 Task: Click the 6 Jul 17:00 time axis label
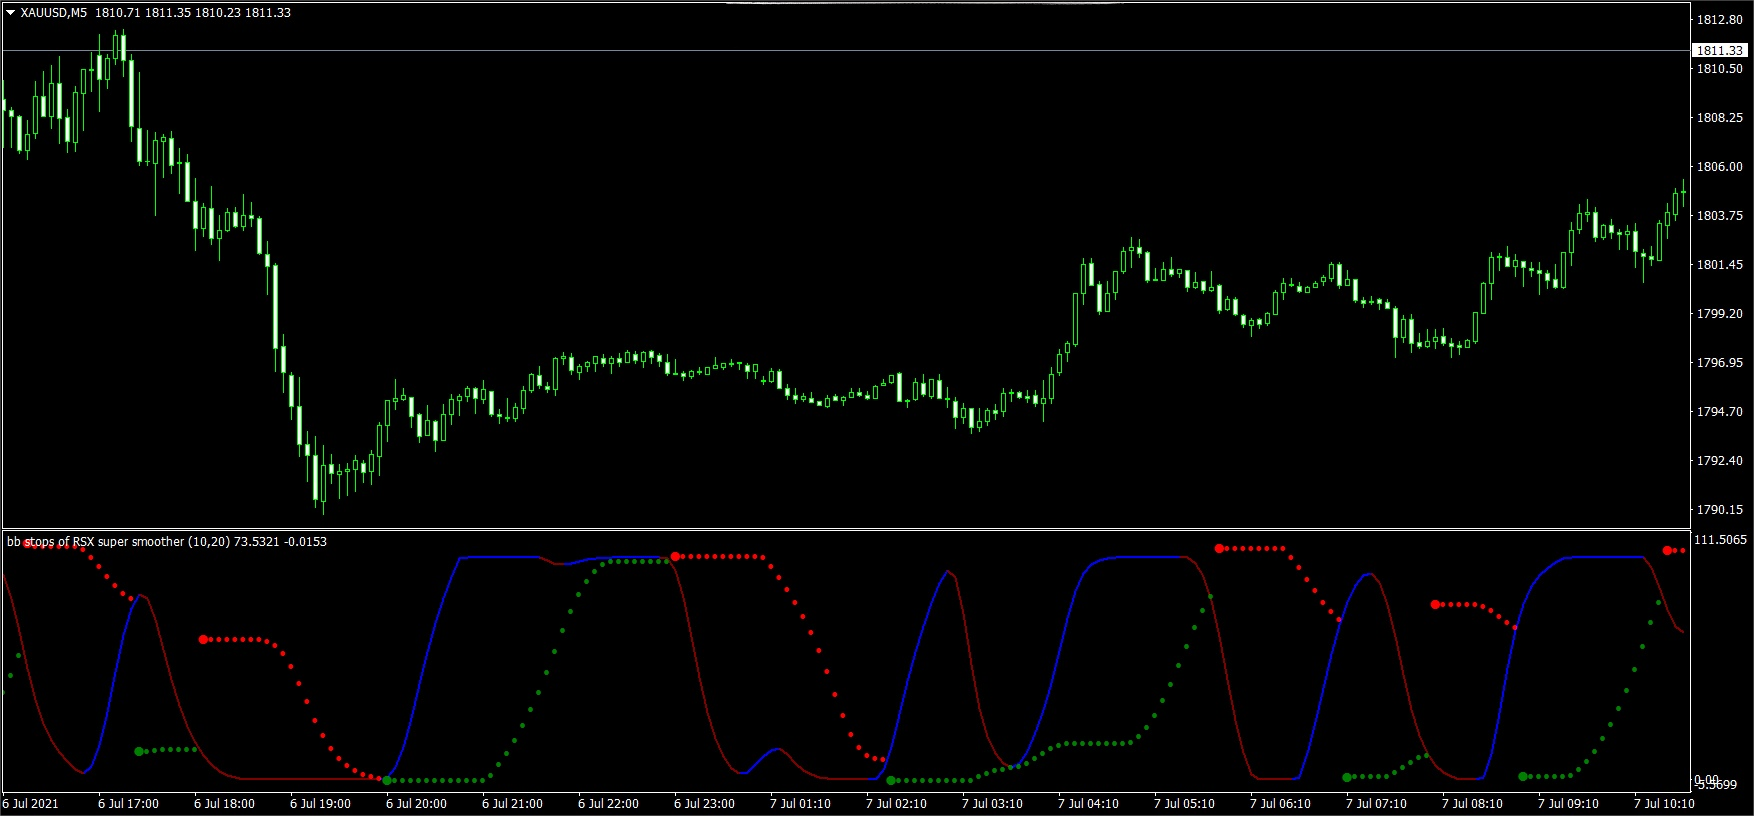(x=128, y=804)
